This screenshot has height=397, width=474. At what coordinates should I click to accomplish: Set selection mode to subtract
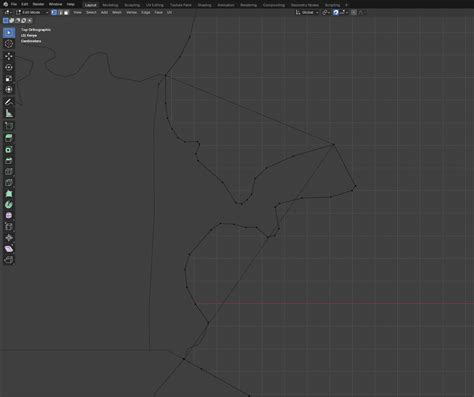tap(18, 20)
